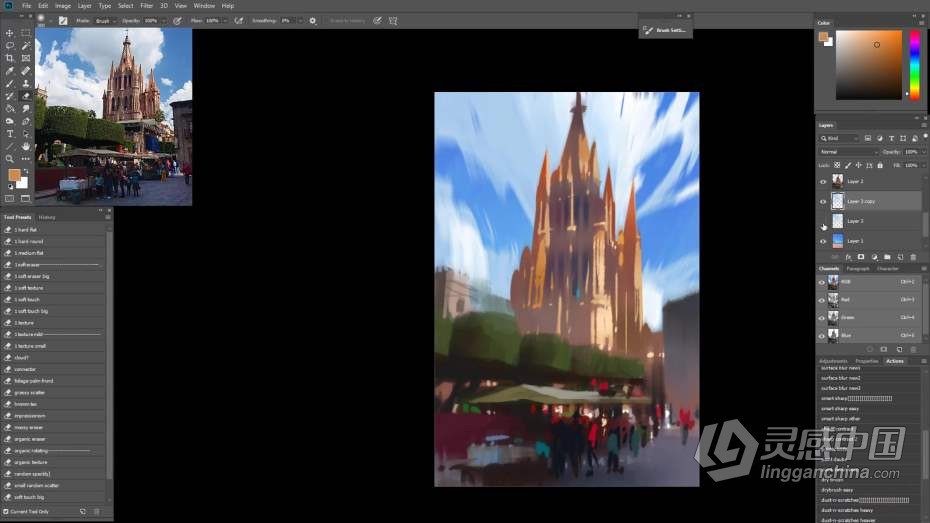
Task: Open Flow dropdown in options bar
Action: pos(225,21)
